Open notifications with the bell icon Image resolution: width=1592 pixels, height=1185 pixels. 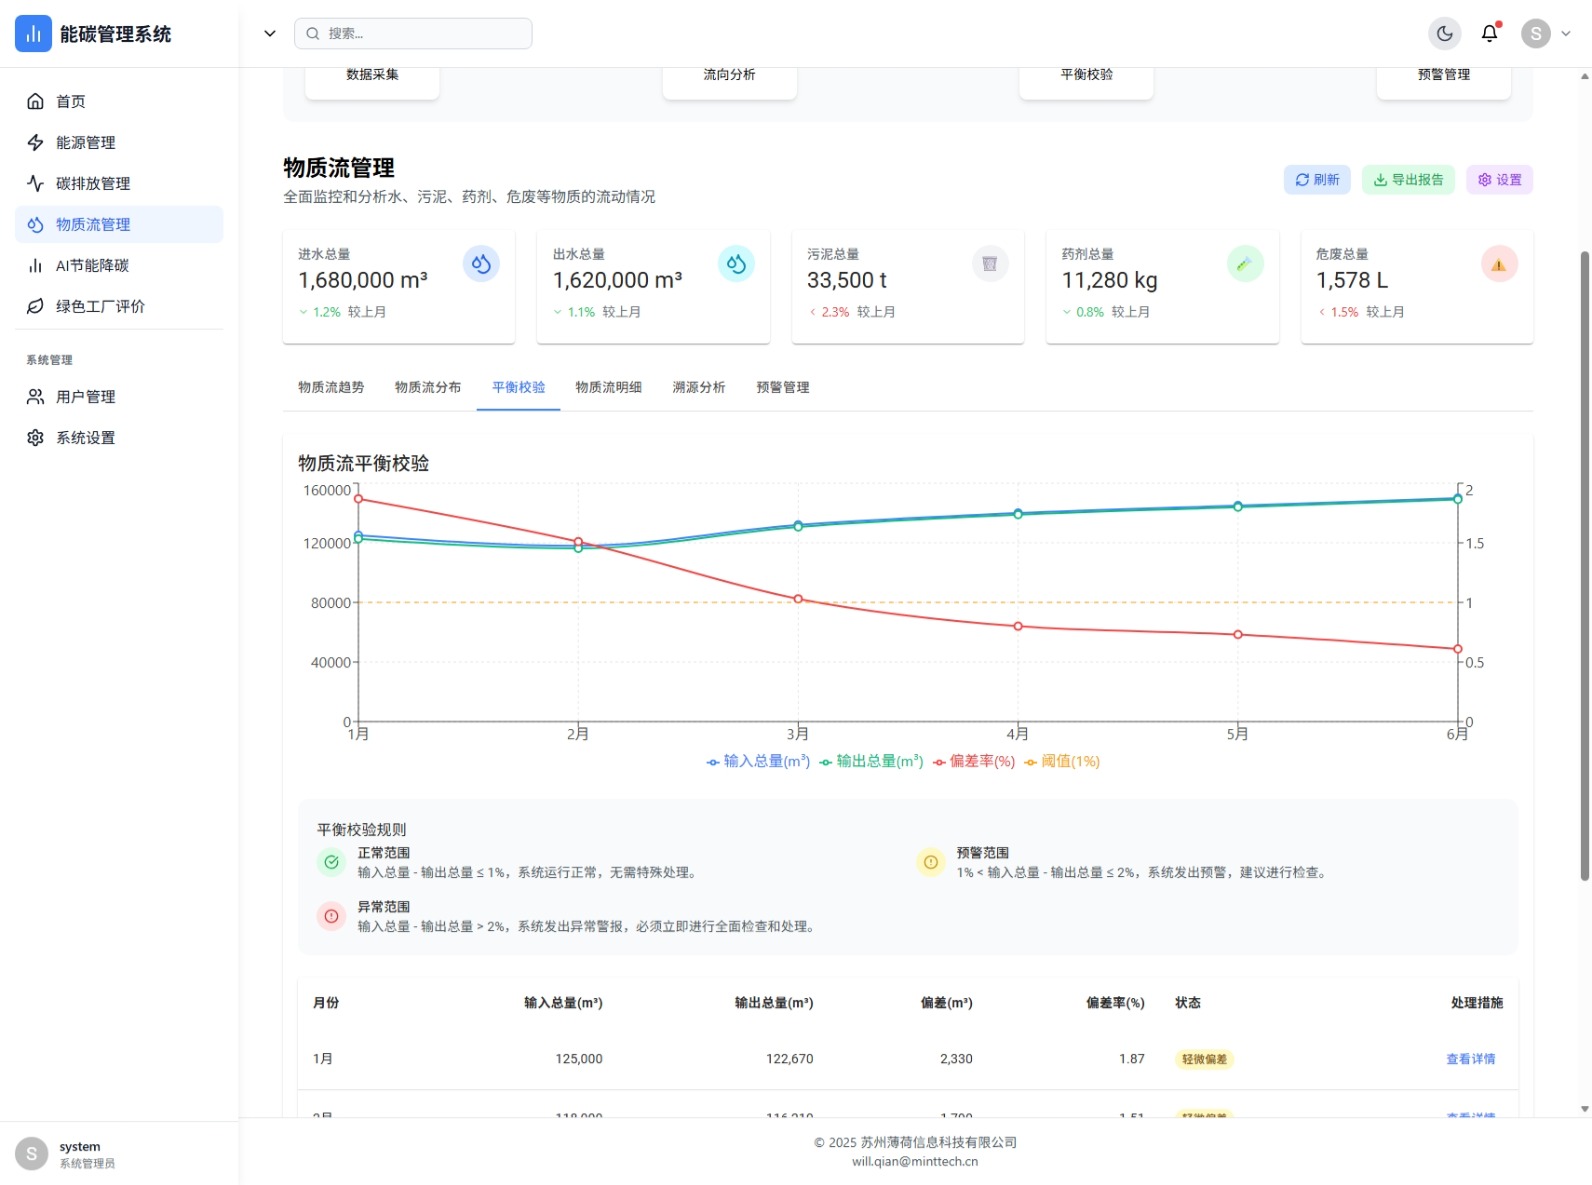click(x=1489, y=34)
